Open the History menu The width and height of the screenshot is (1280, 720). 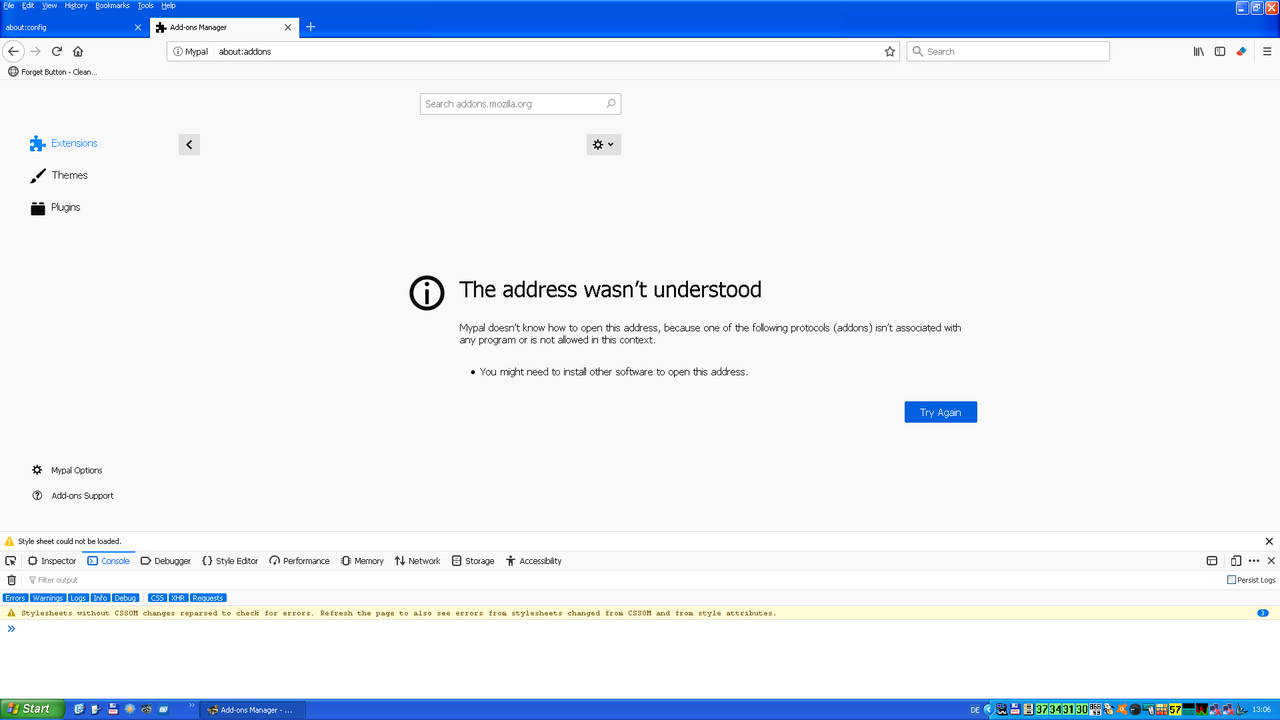[76, 6]
